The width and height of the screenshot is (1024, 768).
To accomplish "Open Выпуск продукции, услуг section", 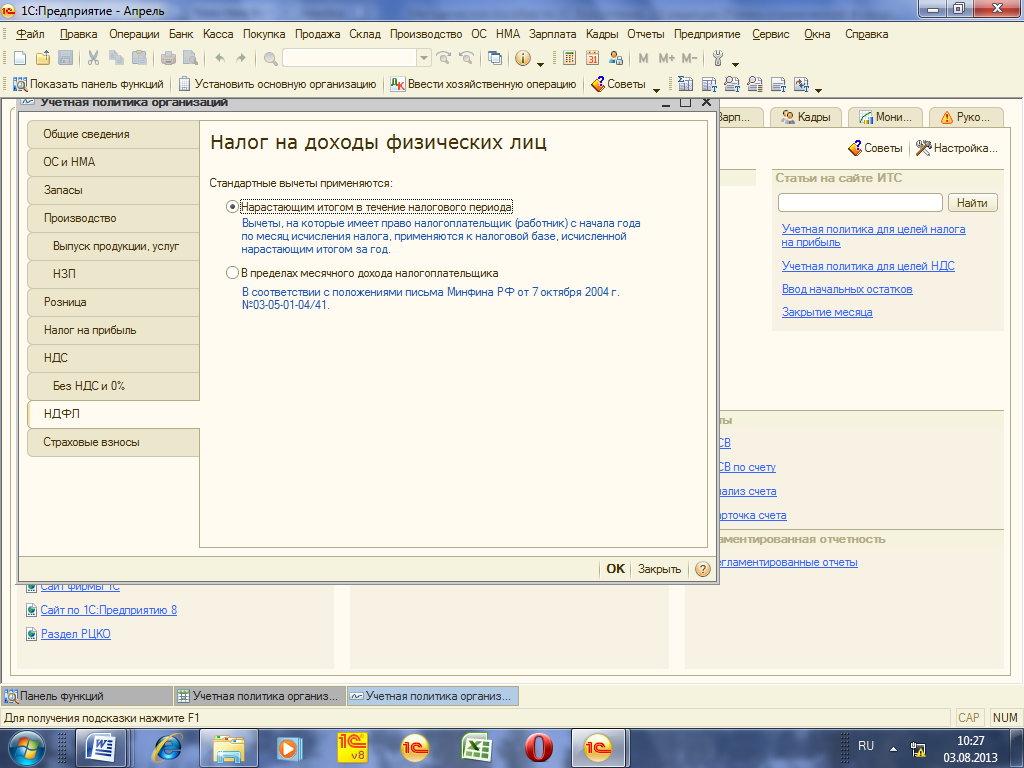I will [x=114, y=246].
